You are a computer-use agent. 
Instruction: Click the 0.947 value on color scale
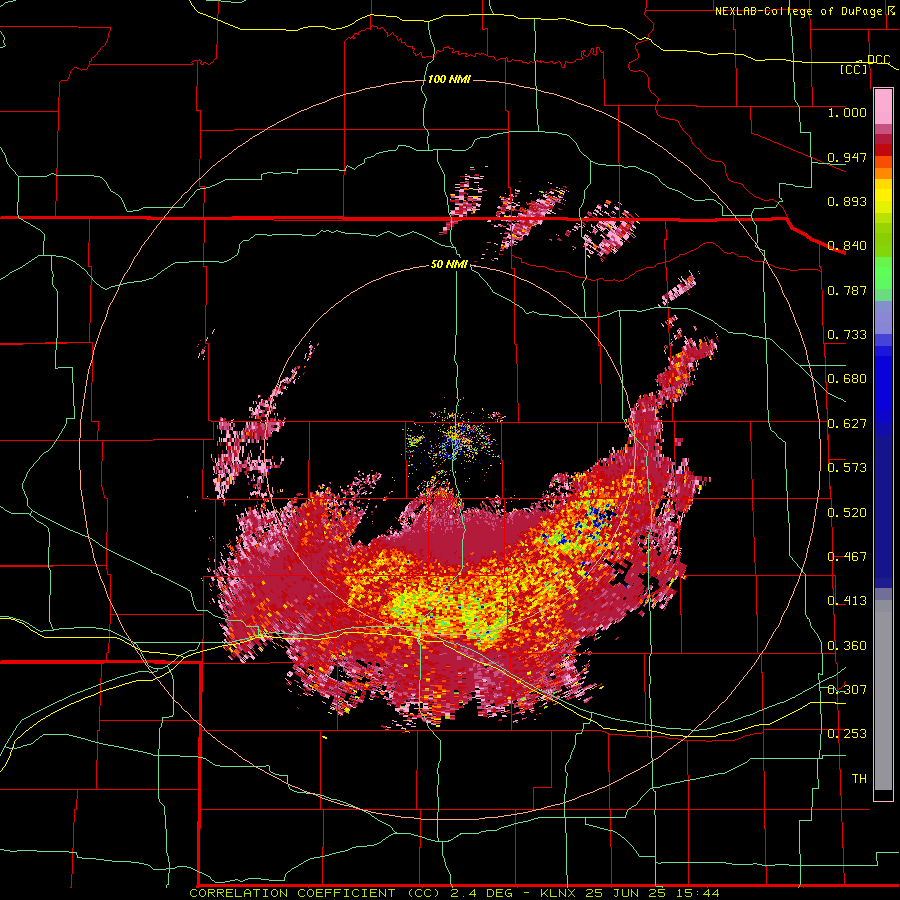pyautogui.click(x=847, y=157)
